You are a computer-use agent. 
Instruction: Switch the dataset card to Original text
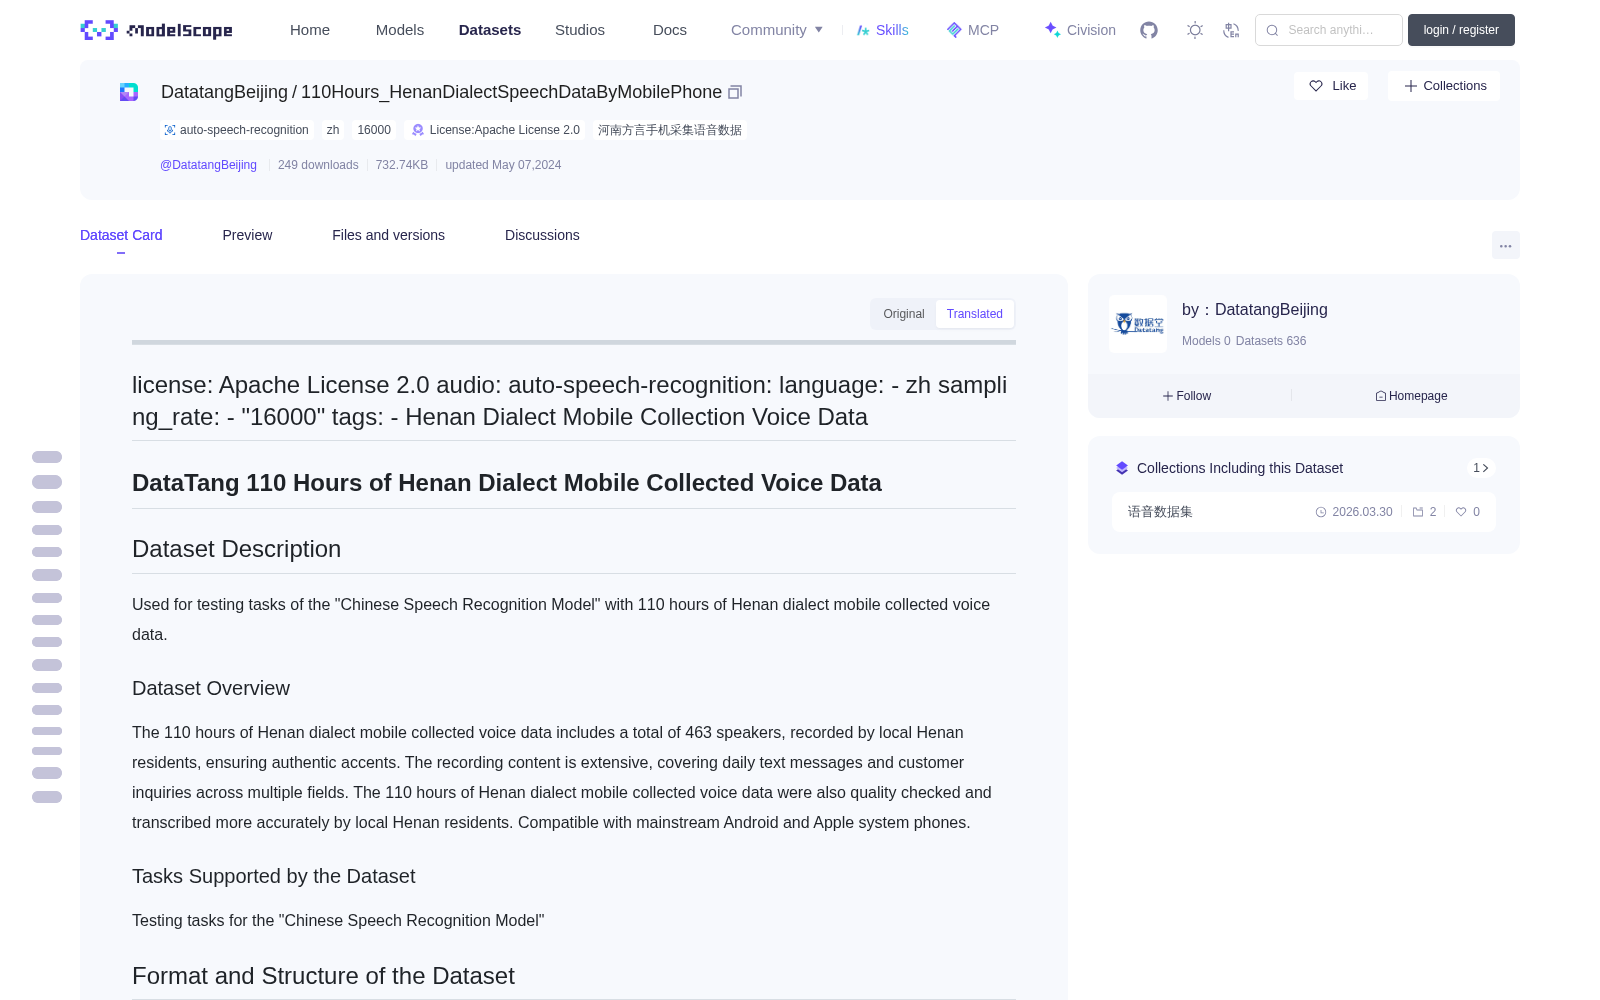pos(904,314)
